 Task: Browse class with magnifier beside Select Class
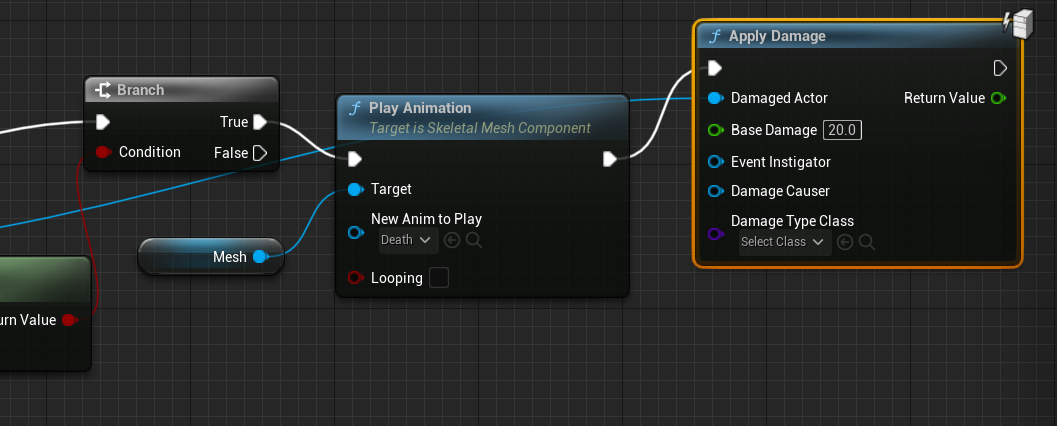click(x=867, y=242)
